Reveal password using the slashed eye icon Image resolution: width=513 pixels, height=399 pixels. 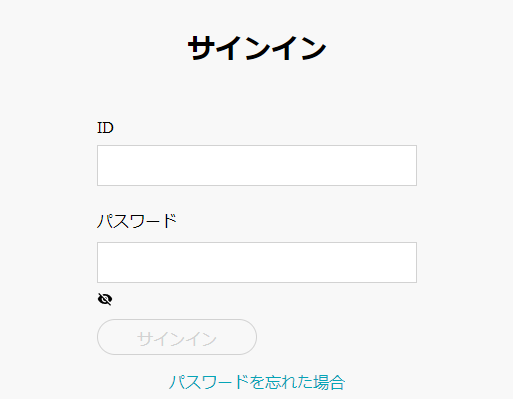coord(105,299)
